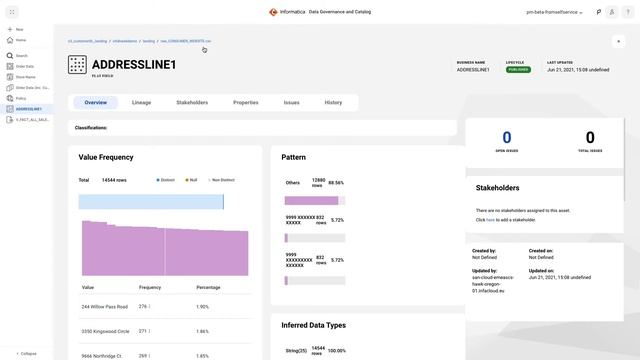Viewport: 640px width, 360px height.
Task: Open the user profile icon
Action: (x=612, y=12)
